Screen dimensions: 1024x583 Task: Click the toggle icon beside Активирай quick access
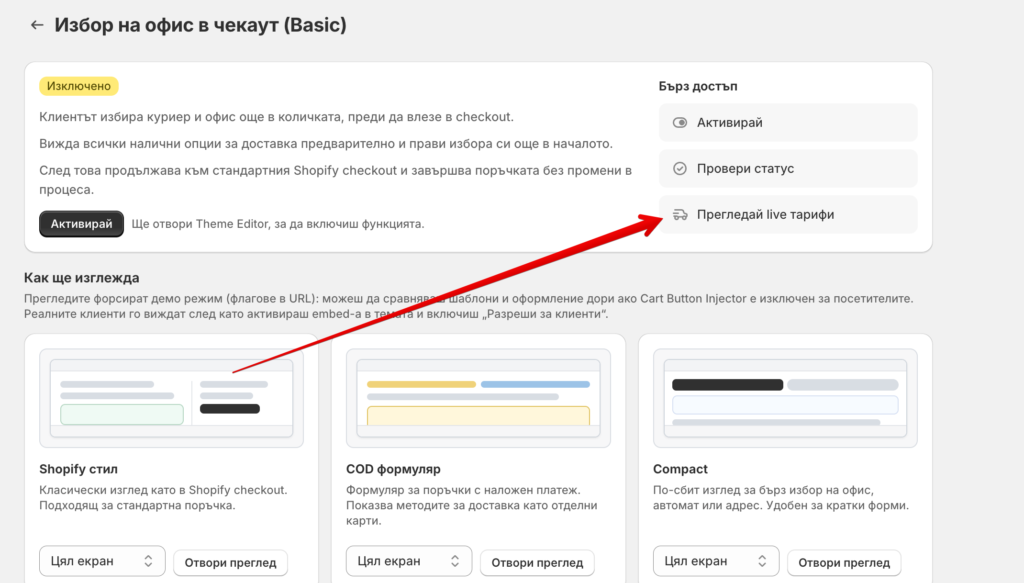pos(680,123)
